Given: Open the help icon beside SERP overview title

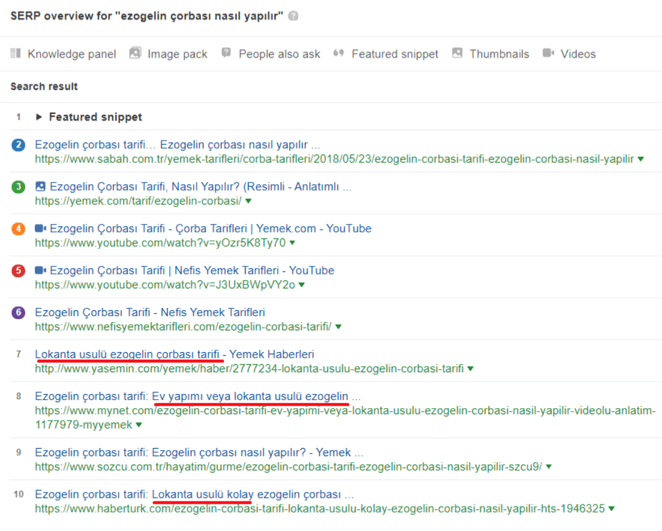Looking at the screenshot, I should click(x=293, y=16).
